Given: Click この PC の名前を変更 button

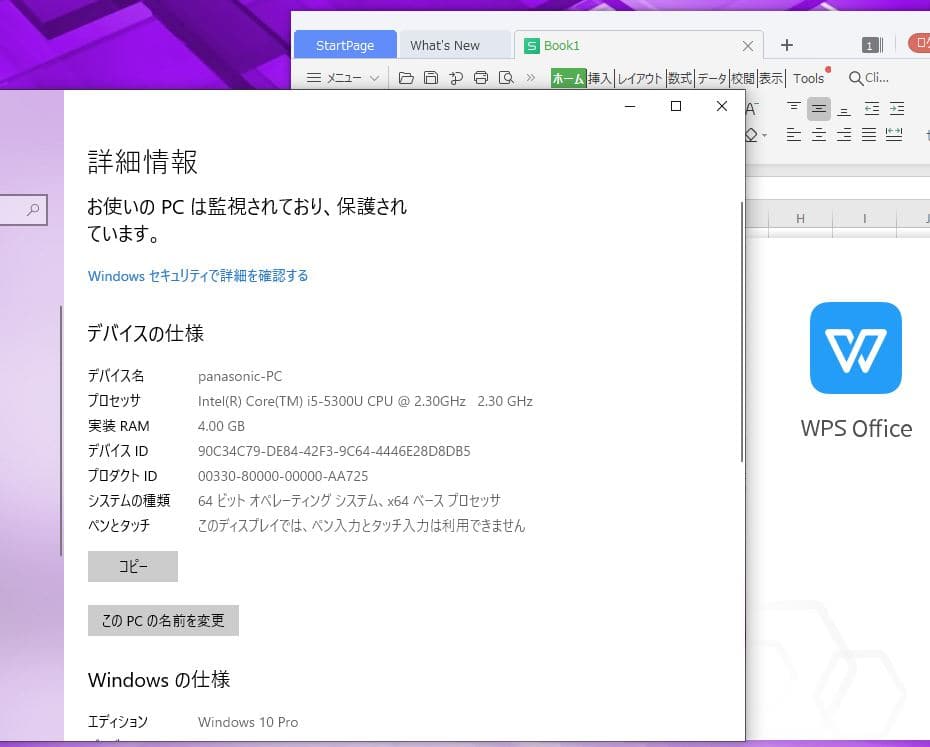Looking at the screenshot, I should coord(163,621).
